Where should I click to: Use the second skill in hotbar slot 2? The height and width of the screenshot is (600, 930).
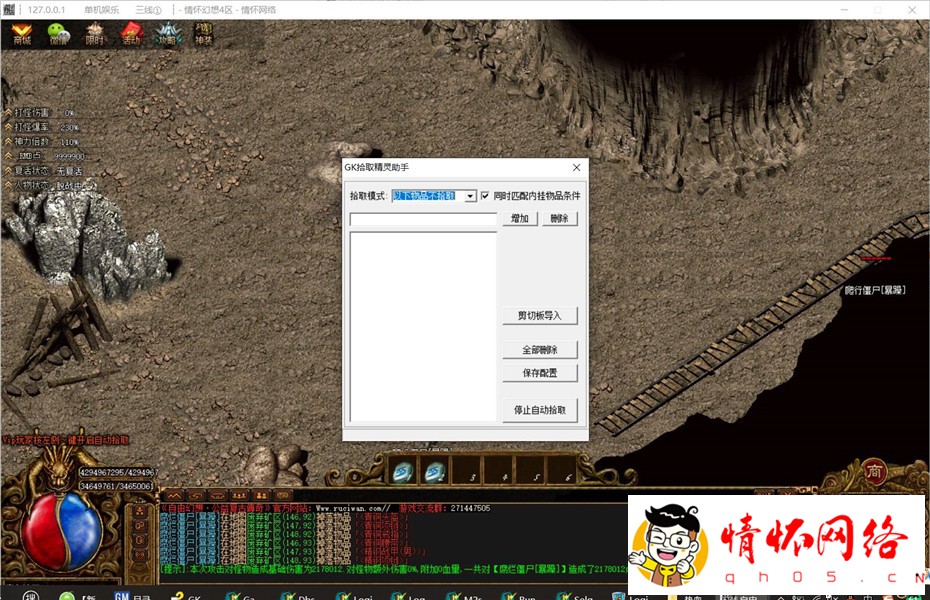coord(434,471)
